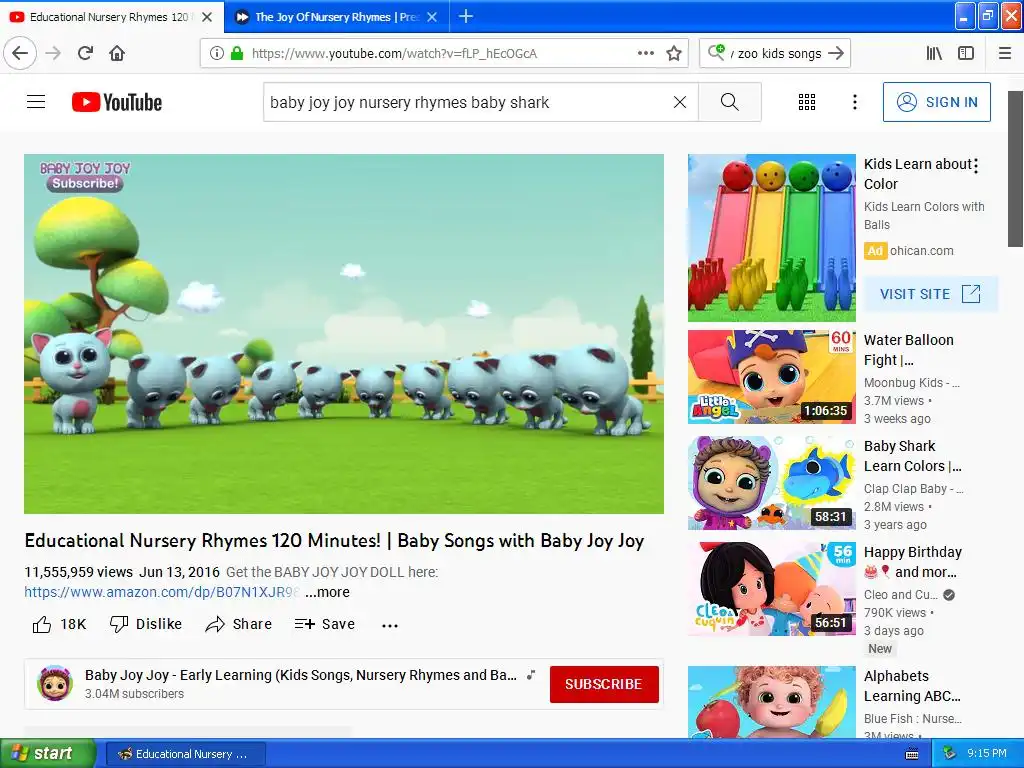The height and width of the screenshot is (768, 1024).
Task: Open Baby Joy Joy channel avatar
Action: (55, 683)
